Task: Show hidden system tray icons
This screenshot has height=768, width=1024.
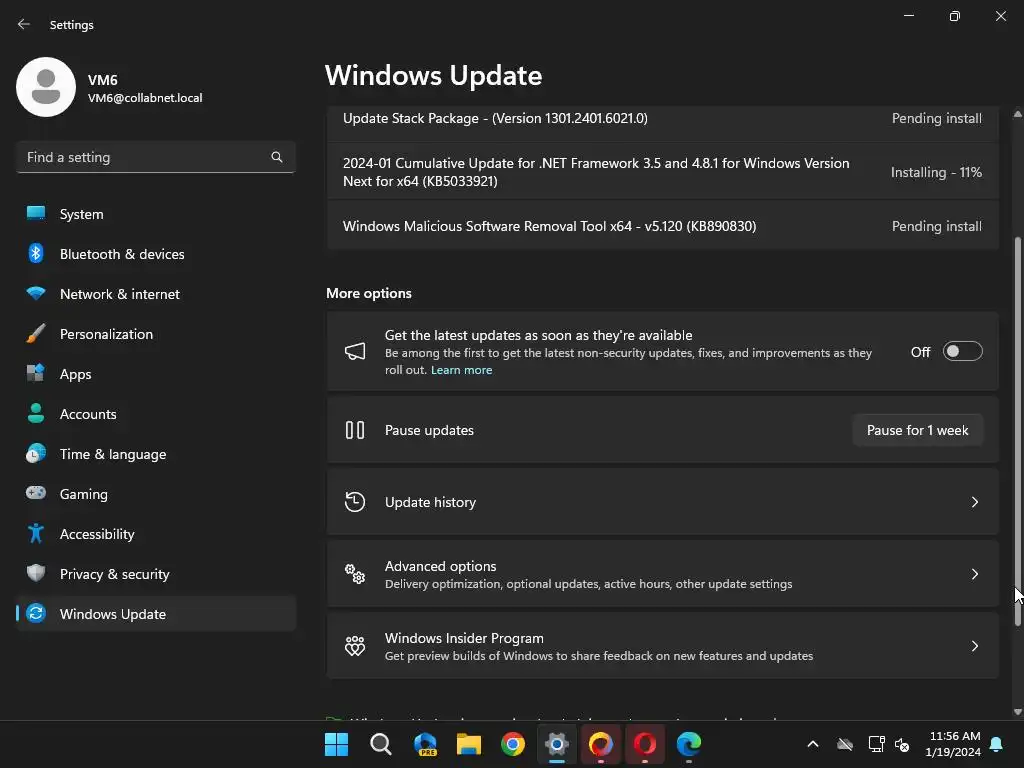Action: pos(813,744)
